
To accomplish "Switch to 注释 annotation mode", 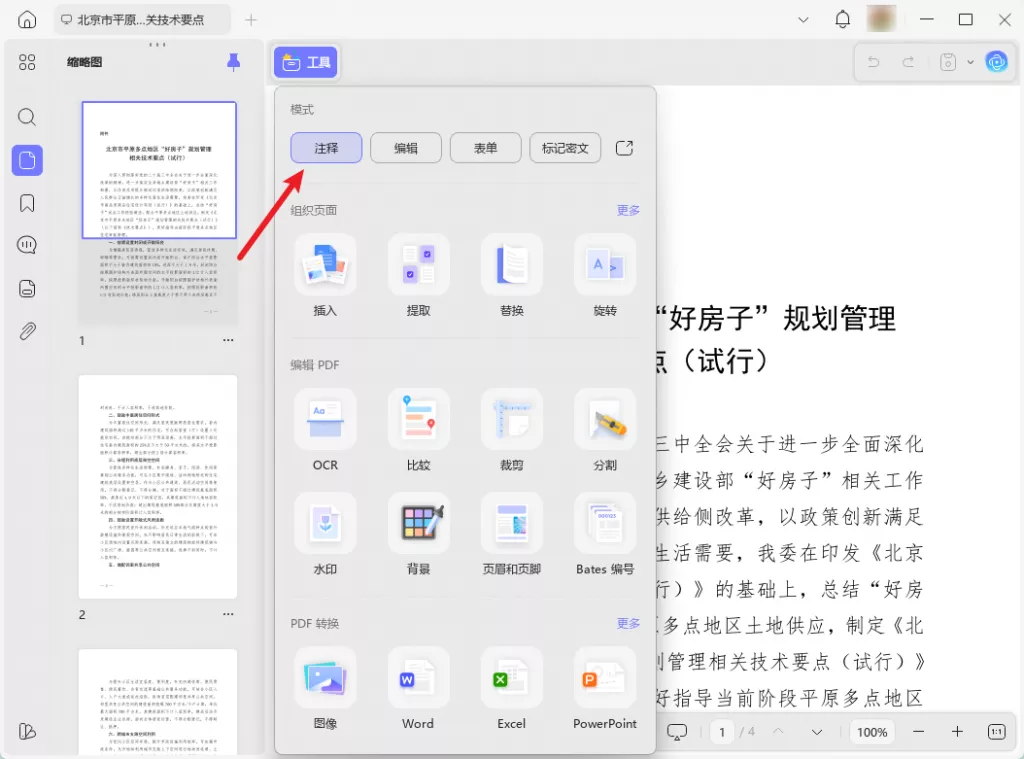I will click(325, 147).
